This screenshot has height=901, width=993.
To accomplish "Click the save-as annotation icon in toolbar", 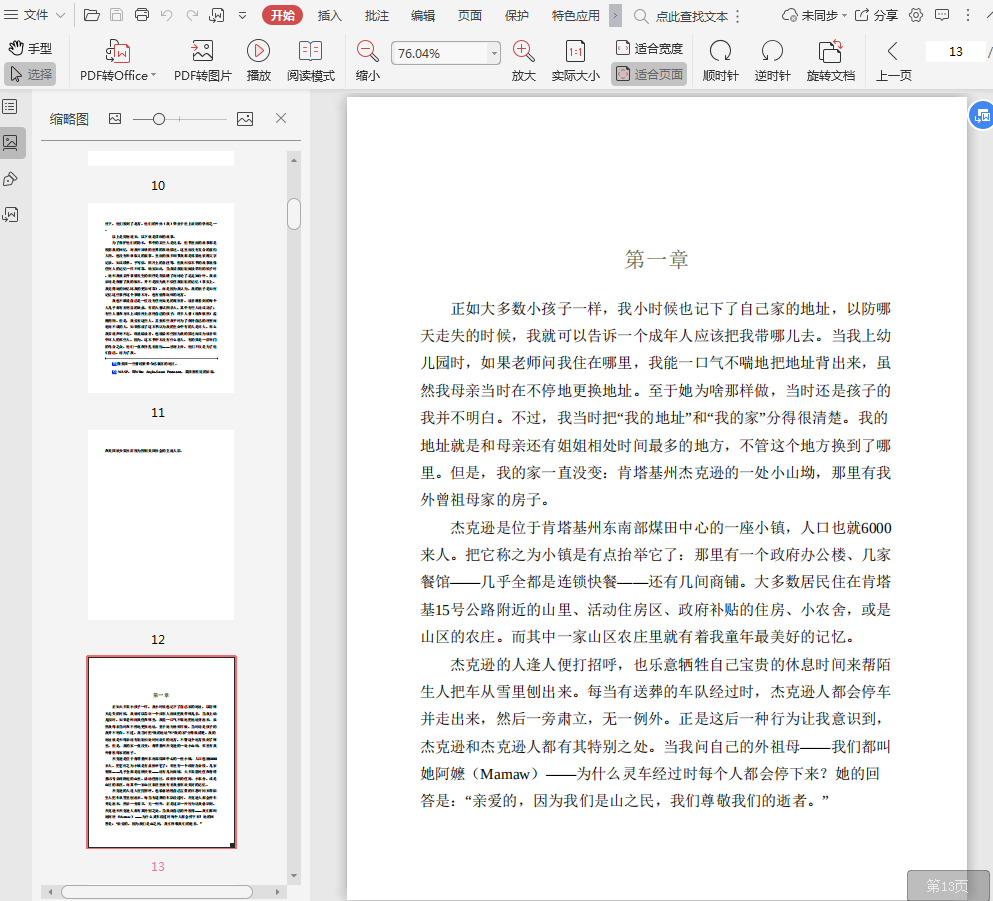I will pyautogui.click(x=217, y=15).
